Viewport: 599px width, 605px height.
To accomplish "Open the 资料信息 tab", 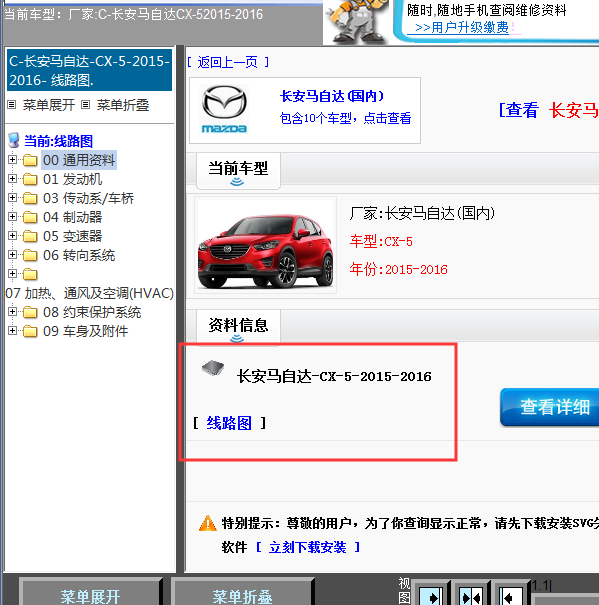I will pyautogui.click(x=238, y=327).
